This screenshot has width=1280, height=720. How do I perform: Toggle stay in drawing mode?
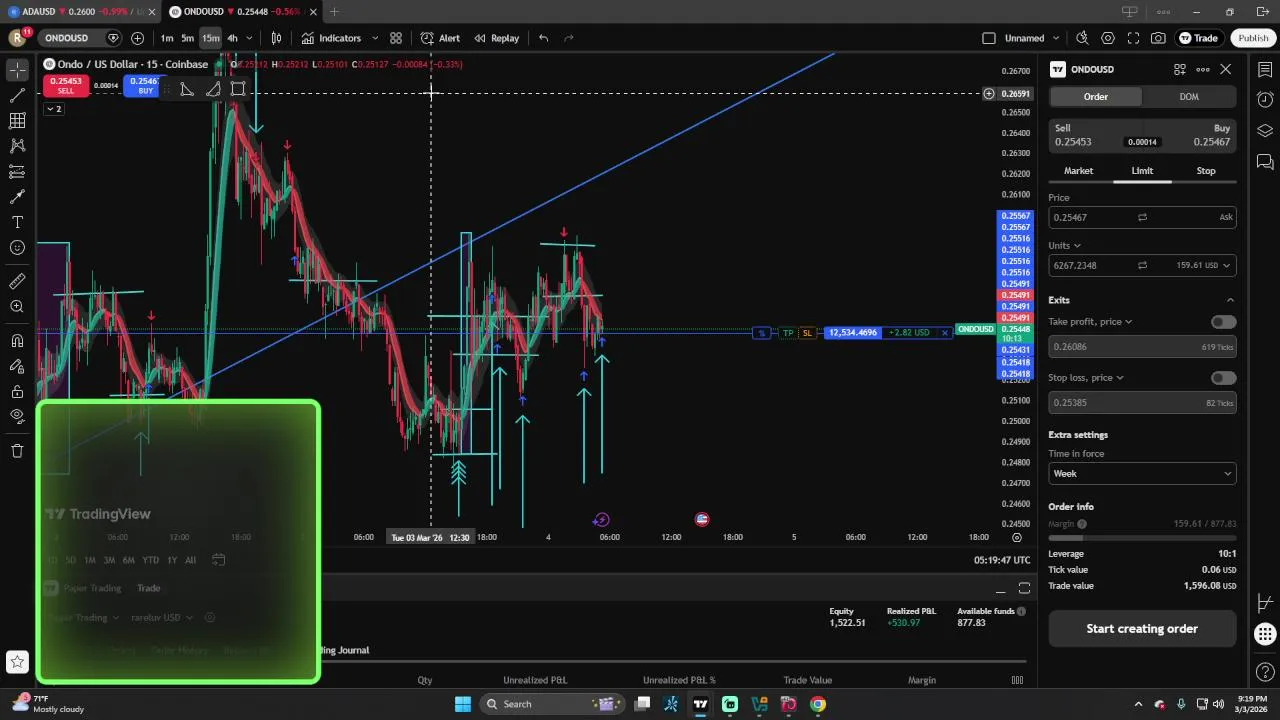[x=17, y=366]
